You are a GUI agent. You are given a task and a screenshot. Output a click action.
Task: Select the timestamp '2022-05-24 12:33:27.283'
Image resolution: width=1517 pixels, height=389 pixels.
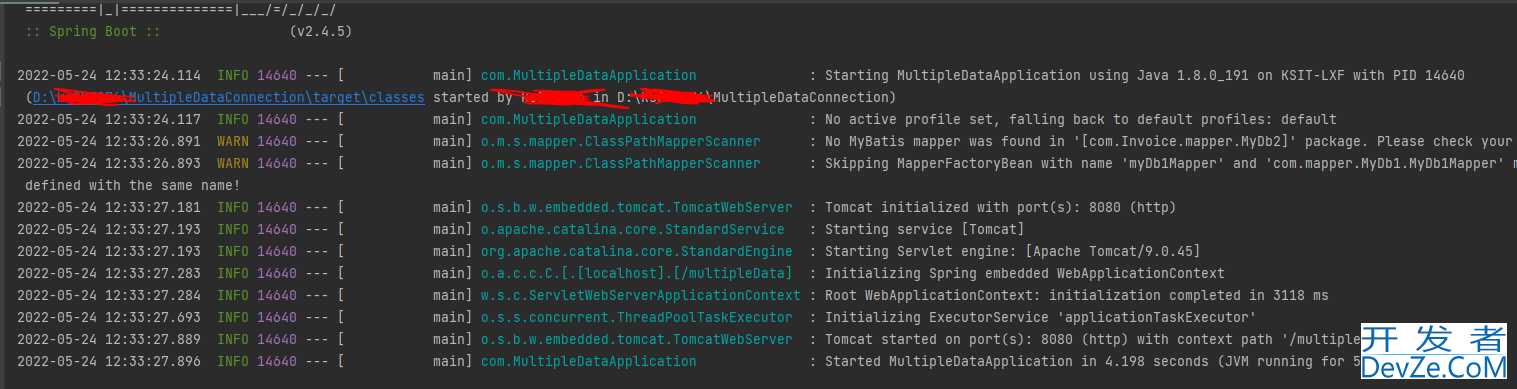coord(109,273)
